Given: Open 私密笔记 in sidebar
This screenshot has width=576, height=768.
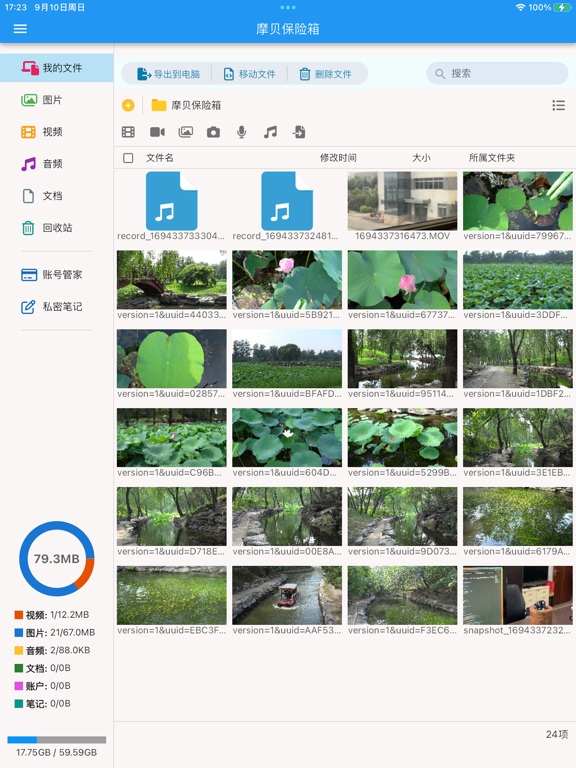Looking at the screenshot, I should 57,307.
